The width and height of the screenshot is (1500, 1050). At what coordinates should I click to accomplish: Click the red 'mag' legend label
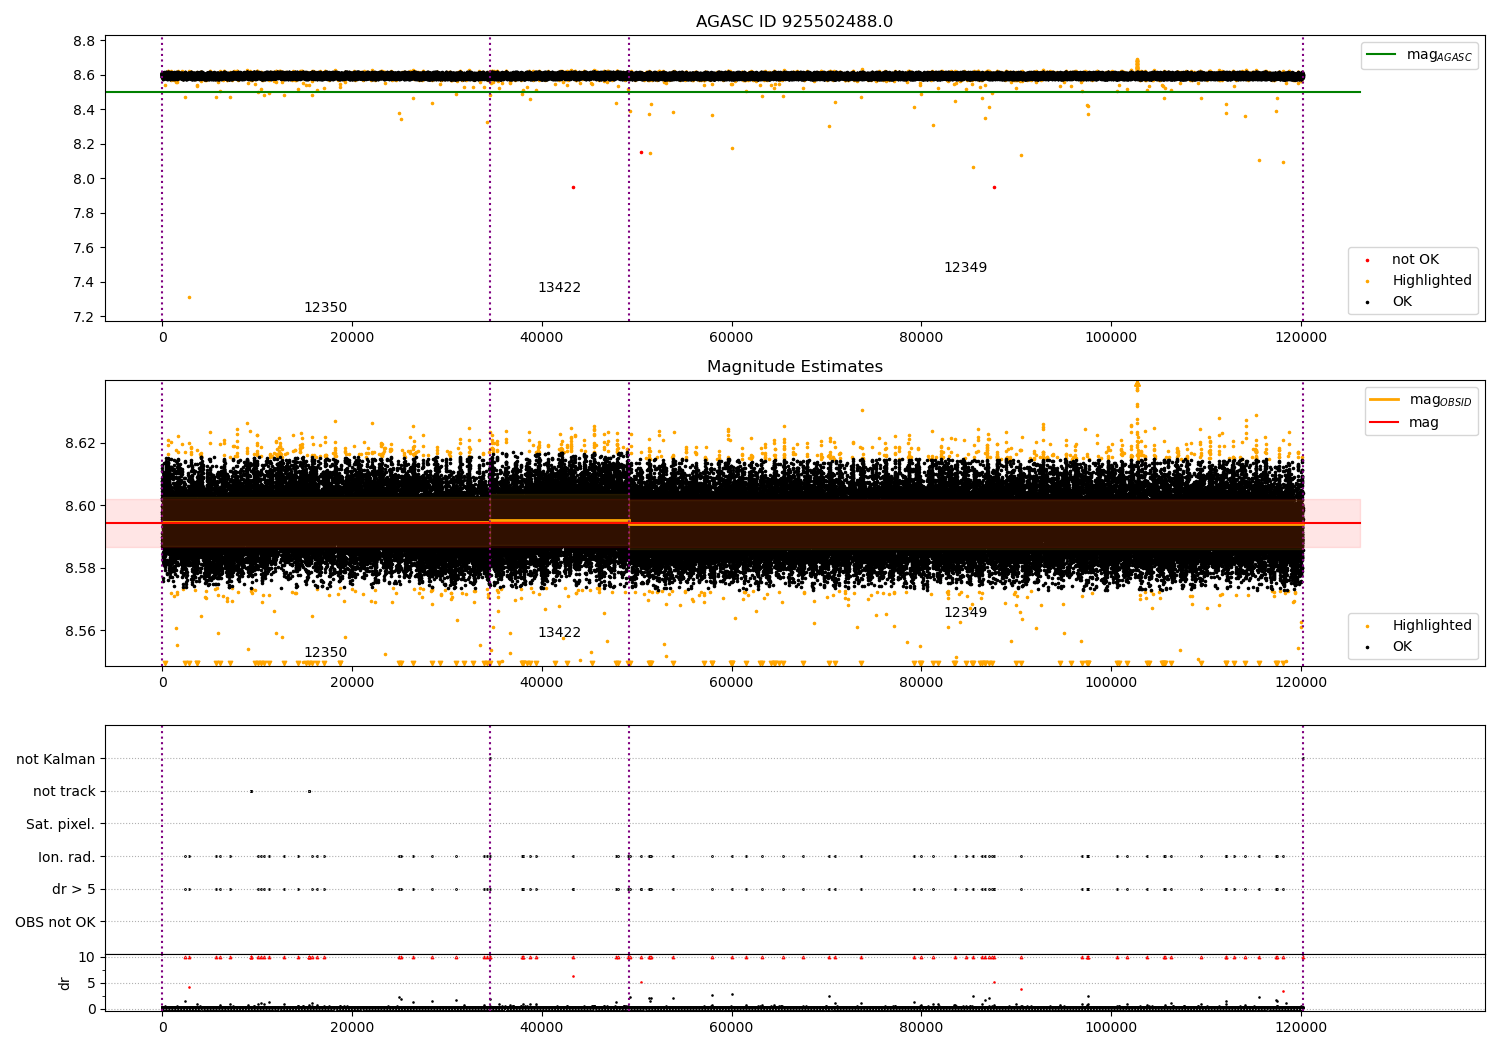tap(1424, 422)
